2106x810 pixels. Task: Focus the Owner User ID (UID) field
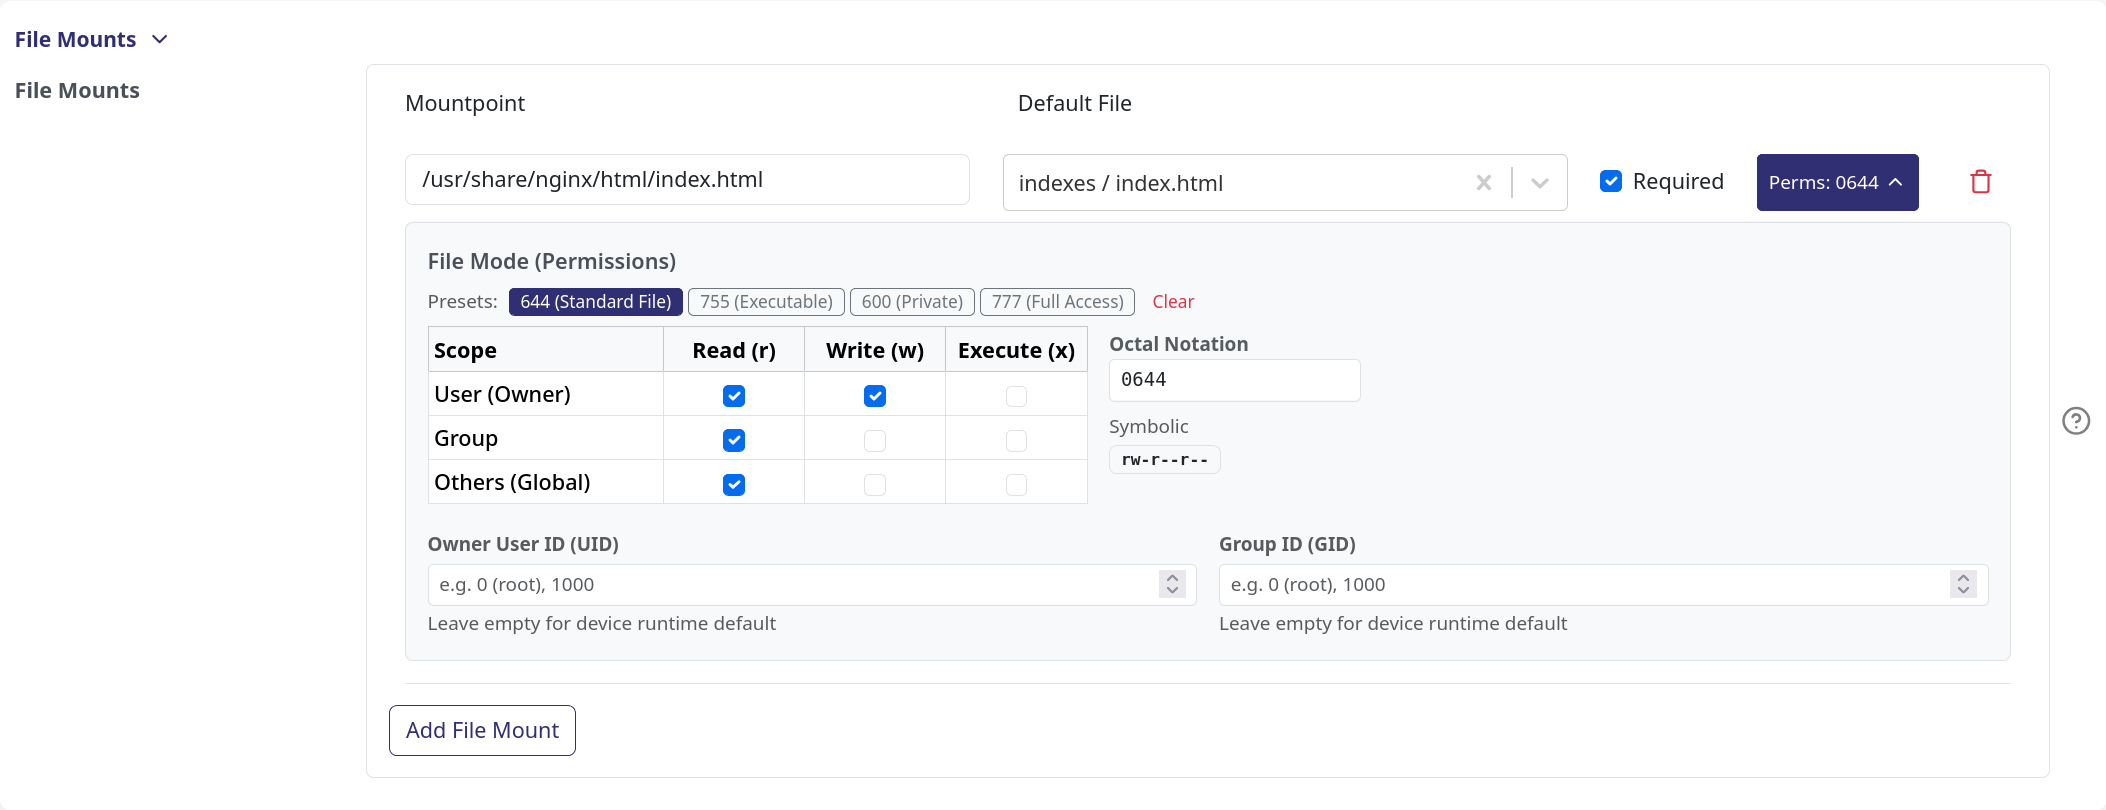[x=812, y=585]
